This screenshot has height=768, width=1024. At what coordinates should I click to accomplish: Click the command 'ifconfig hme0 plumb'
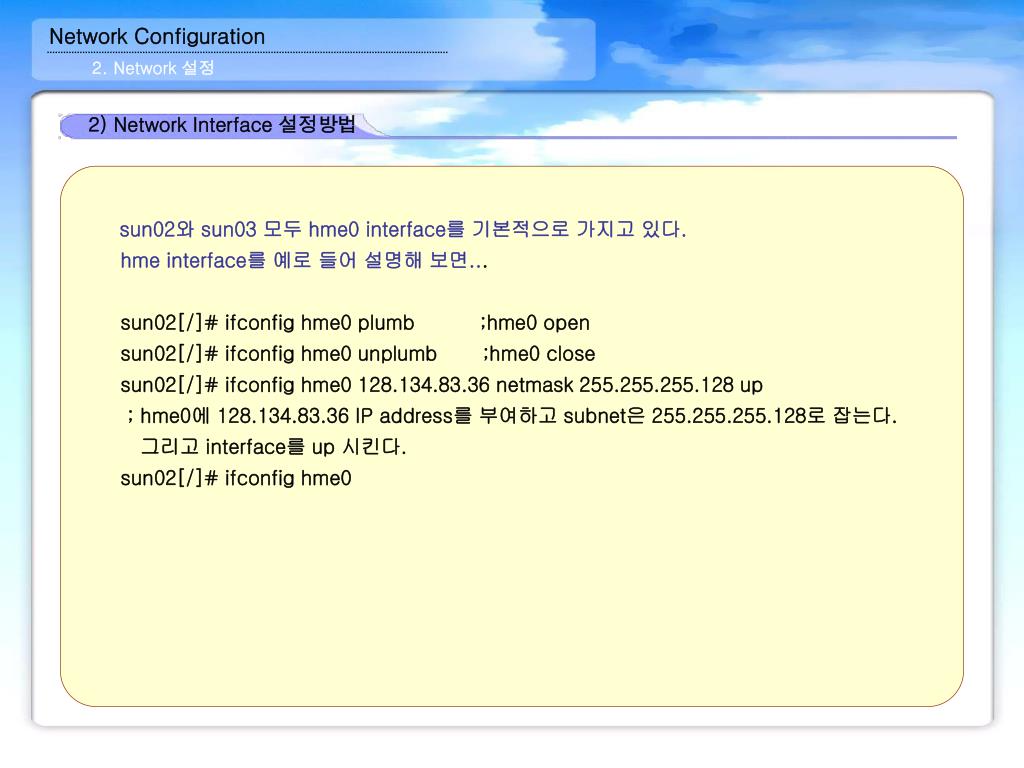319,323
